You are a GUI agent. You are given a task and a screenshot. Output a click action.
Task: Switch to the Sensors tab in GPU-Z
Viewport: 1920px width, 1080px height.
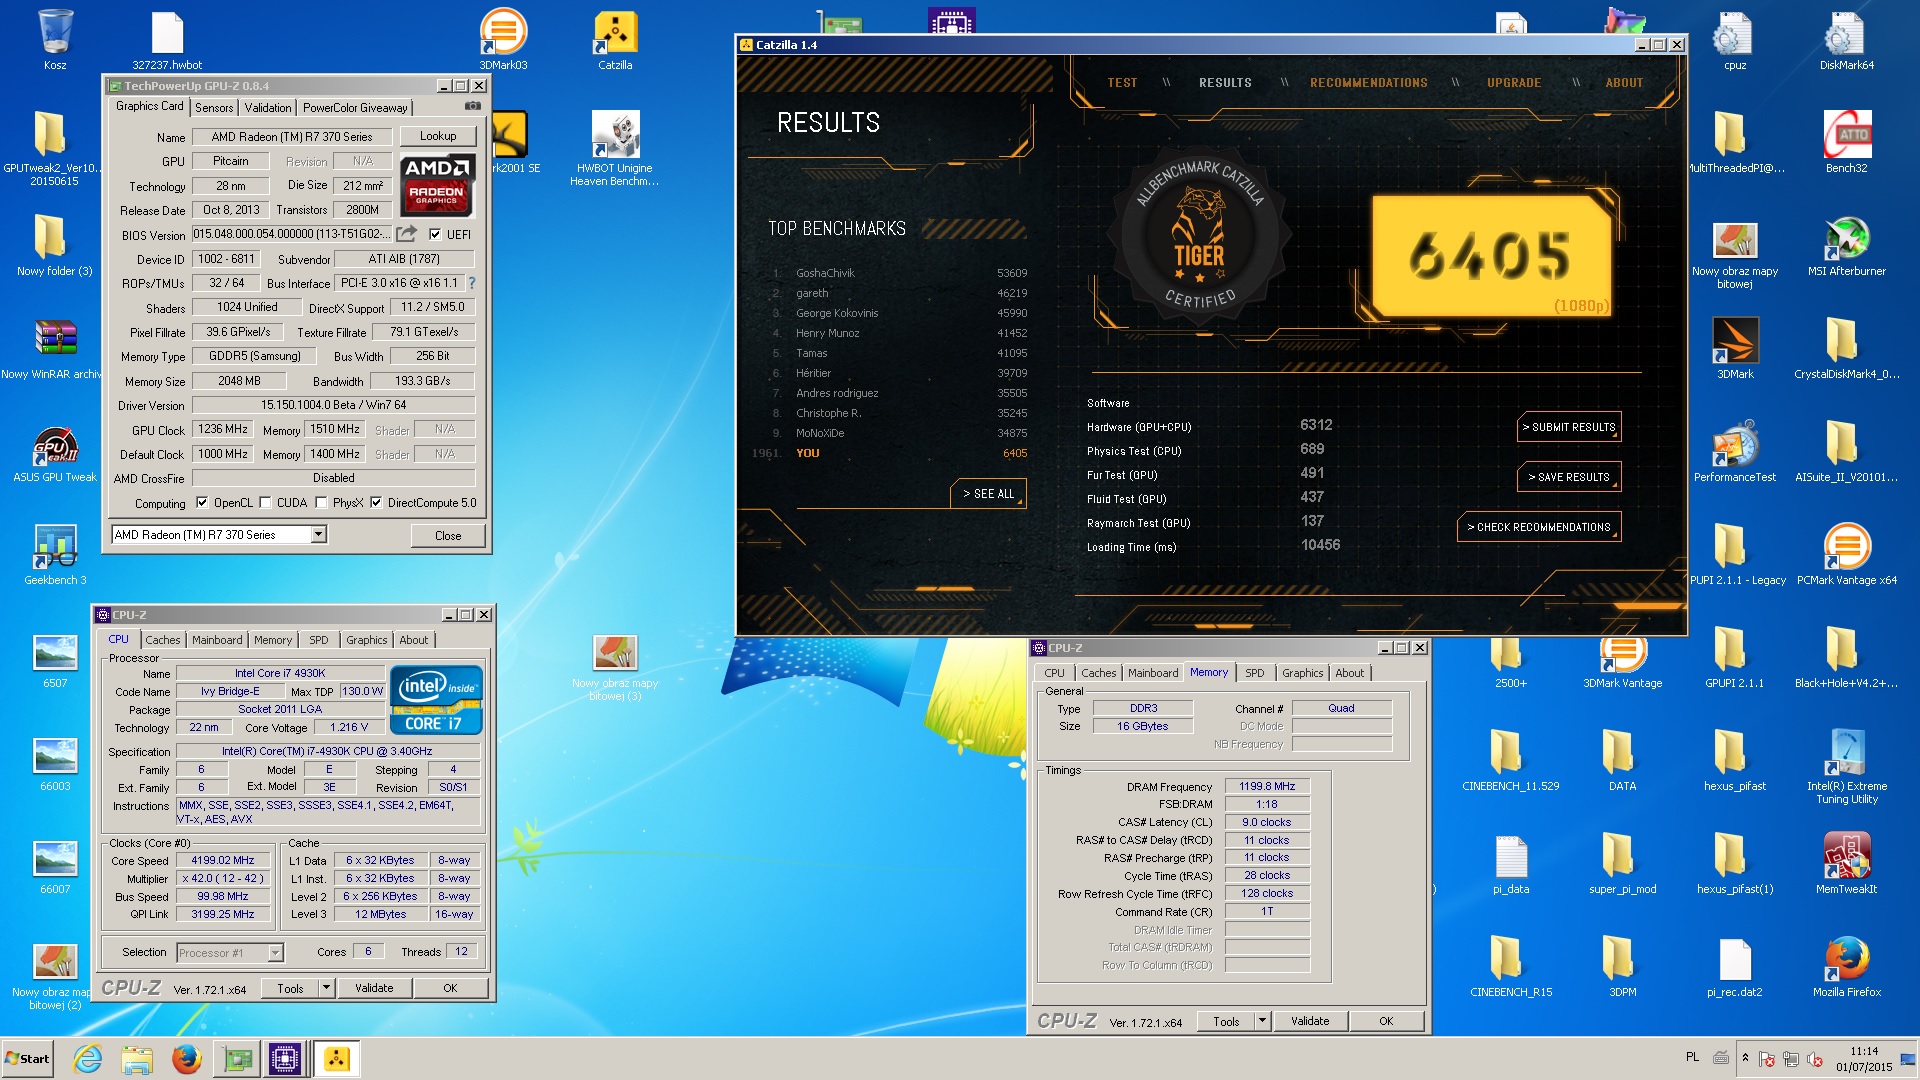[214, 108]
